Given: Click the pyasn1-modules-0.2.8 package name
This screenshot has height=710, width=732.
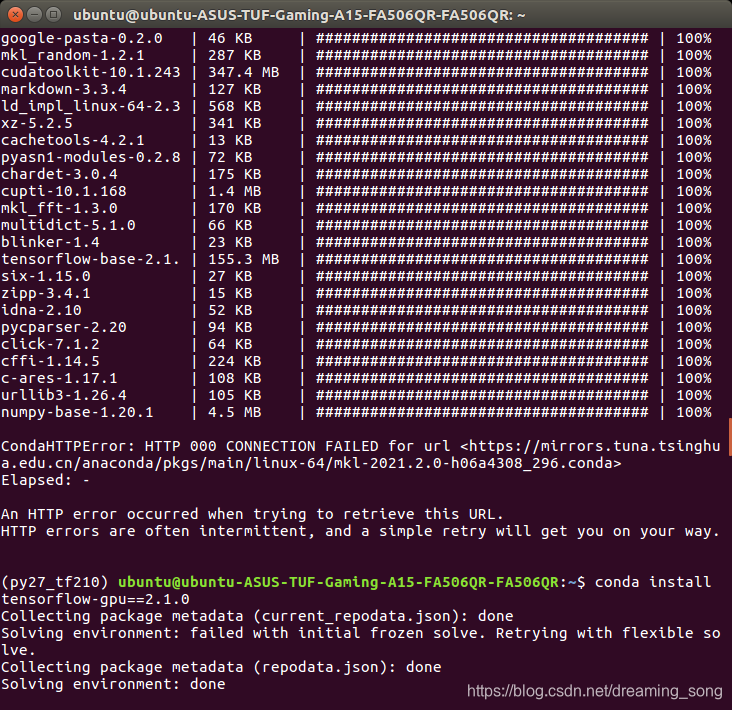Looking at the screenshot, I should pos(91,157).
